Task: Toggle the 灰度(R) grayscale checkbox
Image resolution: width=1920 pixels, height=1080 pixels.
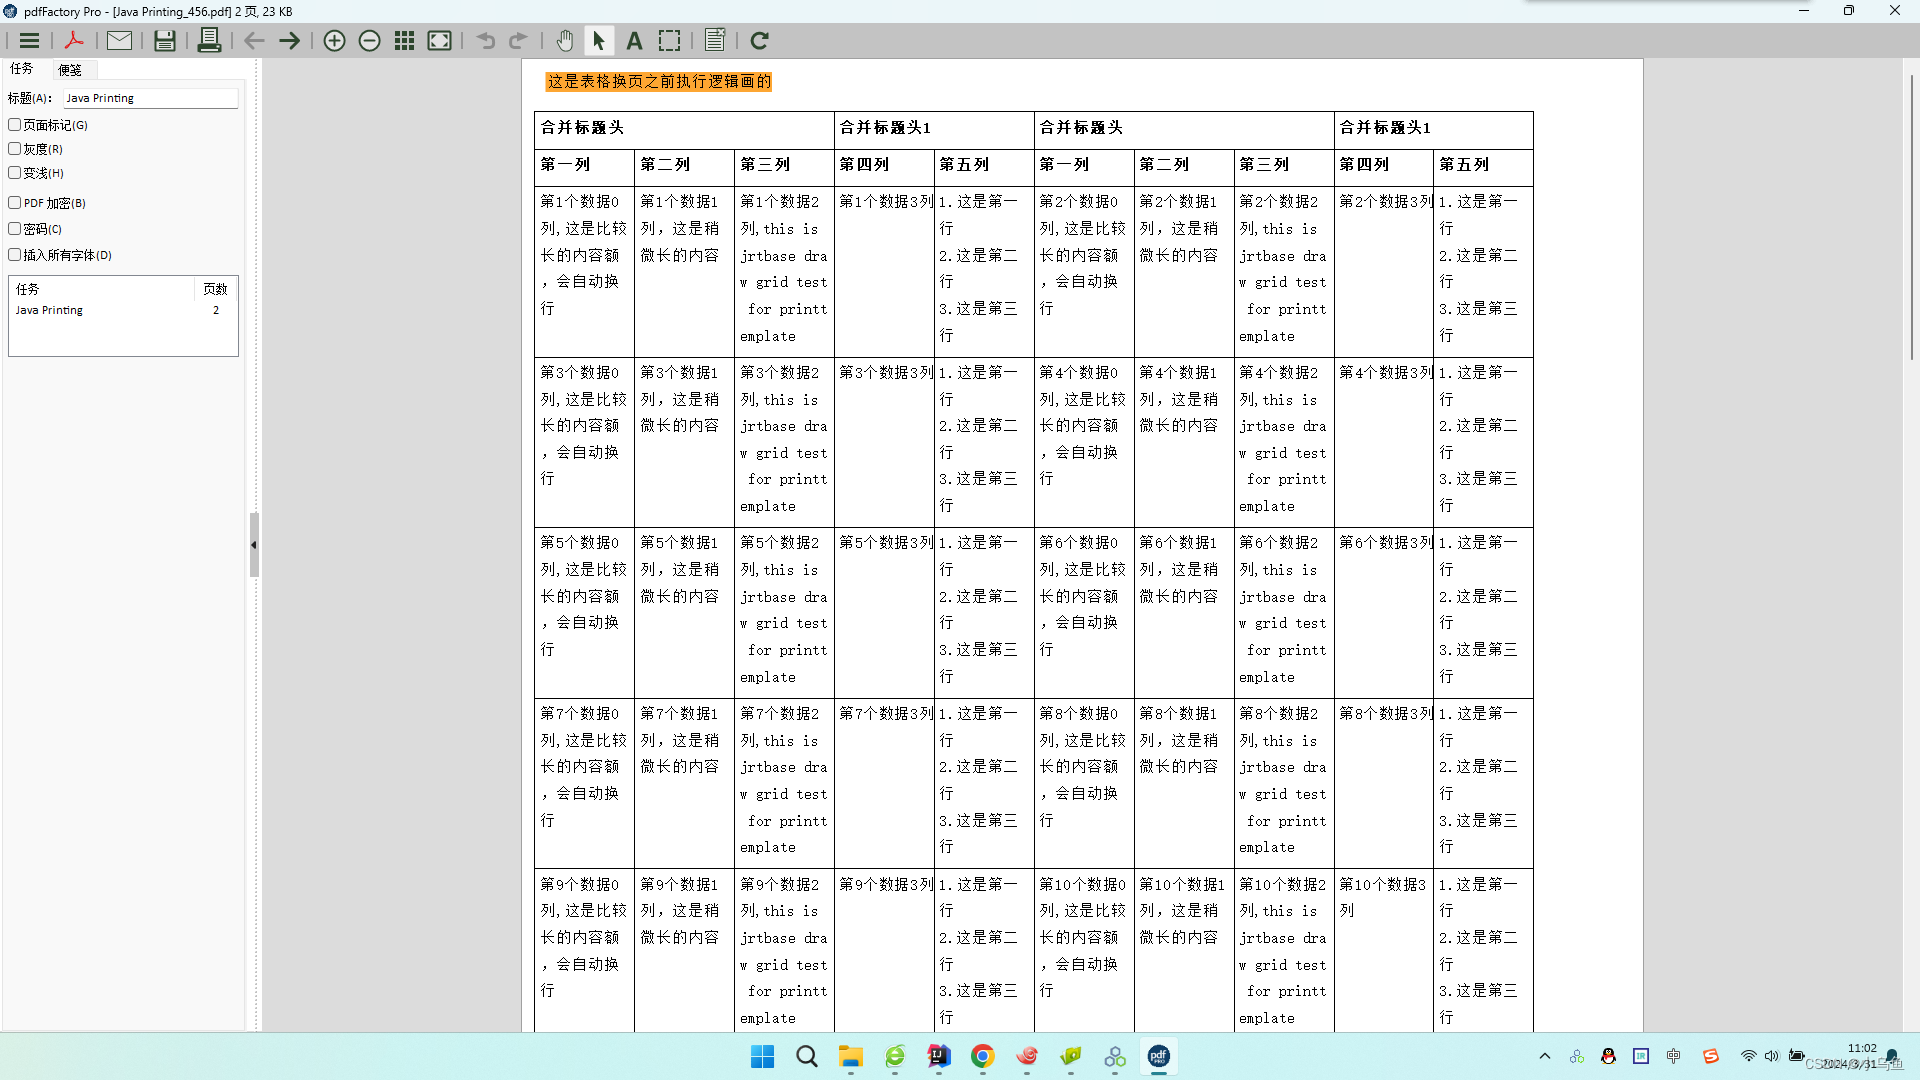Action: tap(15, 149)
